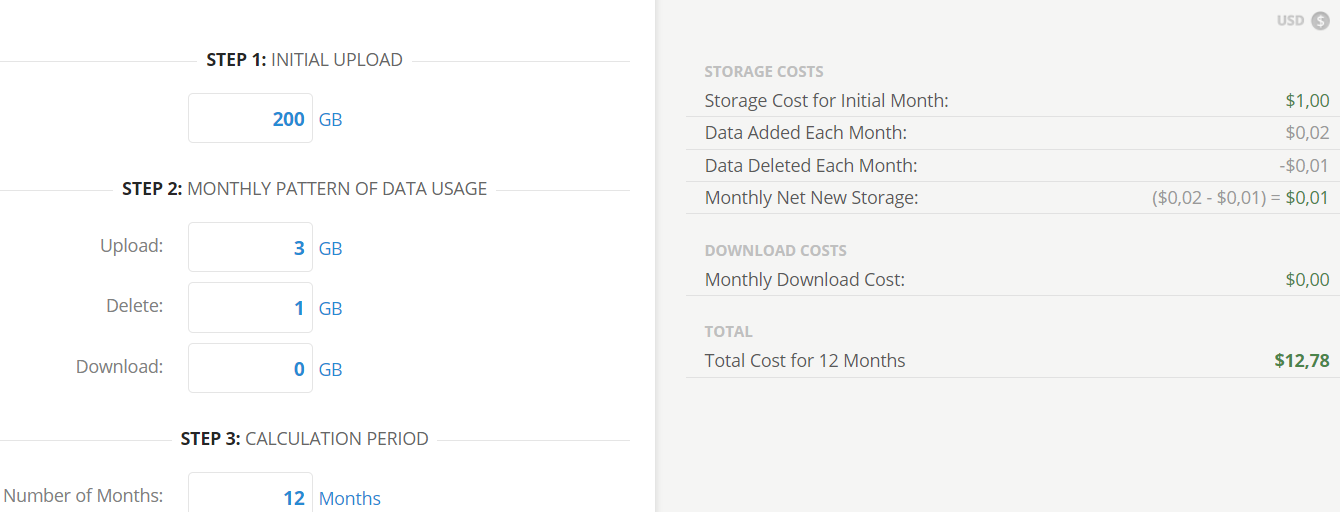Click the Step 3: Calculation Period heading
The height and width of the screenshot is (512, 1340).
304,439
